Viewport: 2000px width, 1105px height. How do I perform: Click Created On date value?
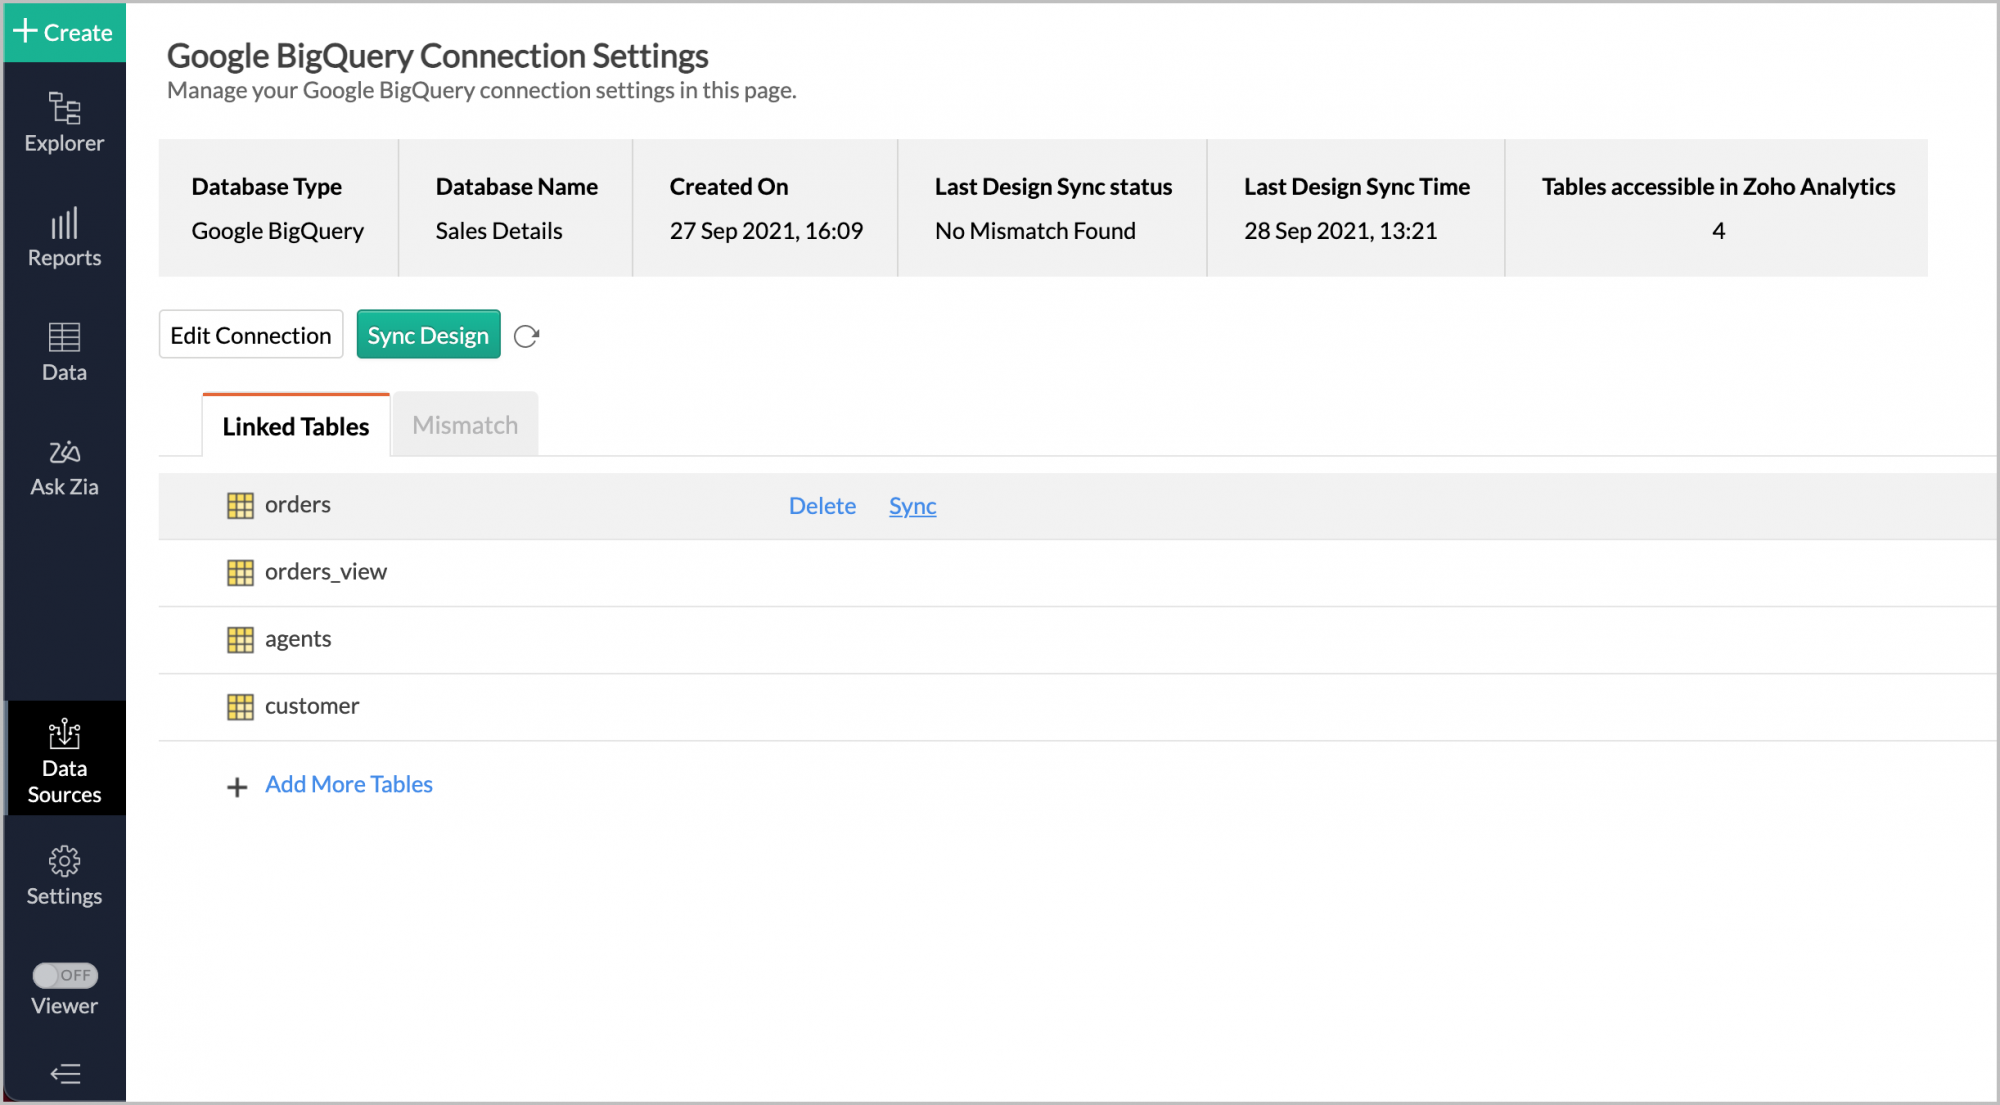pos(766,231)
